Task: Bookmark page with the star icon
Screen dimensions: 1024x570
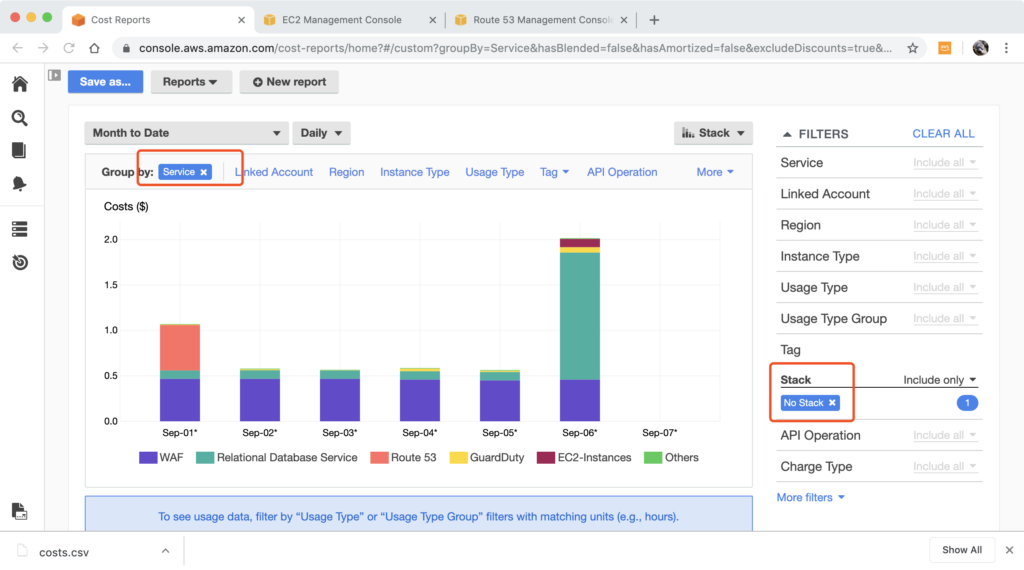Action: coord(912,48)
